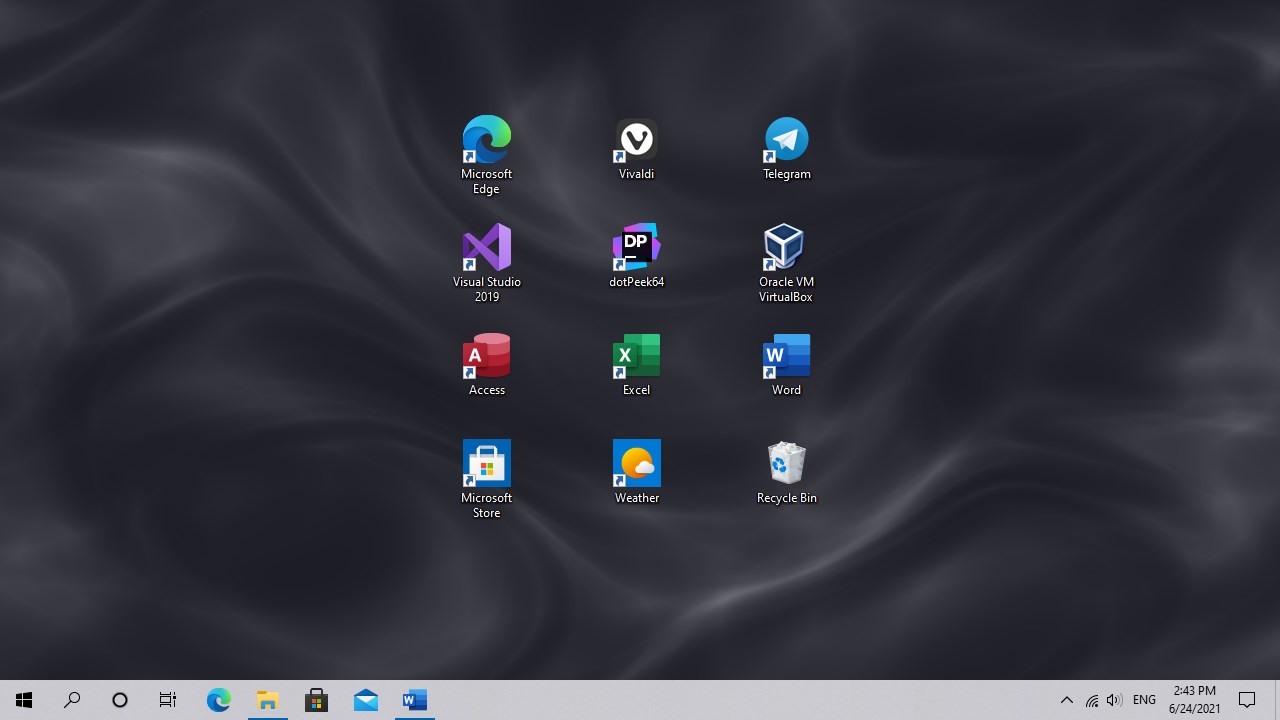Screen dimensions: 1280x720
Task: Open the Windows Start menu
Action: [24, 700]
